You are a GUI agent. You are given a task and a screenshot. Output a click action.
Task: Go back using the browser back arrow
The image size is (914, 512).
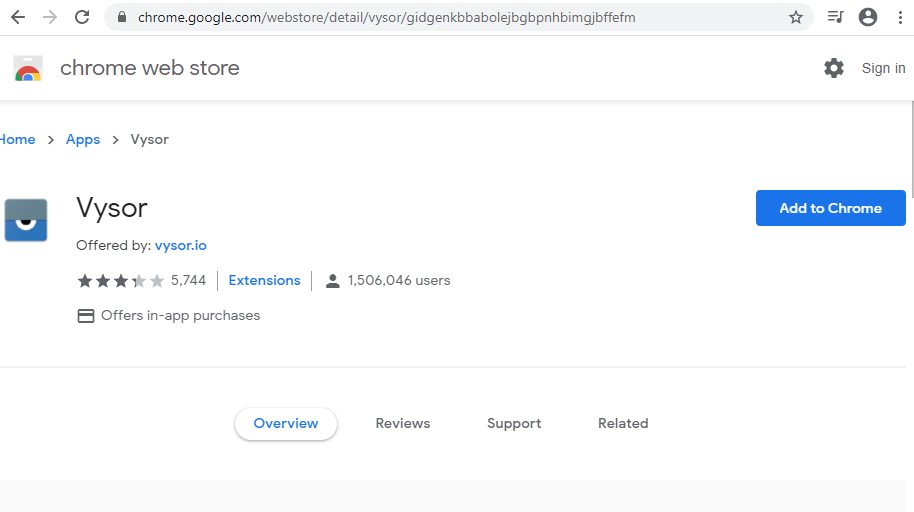pos(18,17)
